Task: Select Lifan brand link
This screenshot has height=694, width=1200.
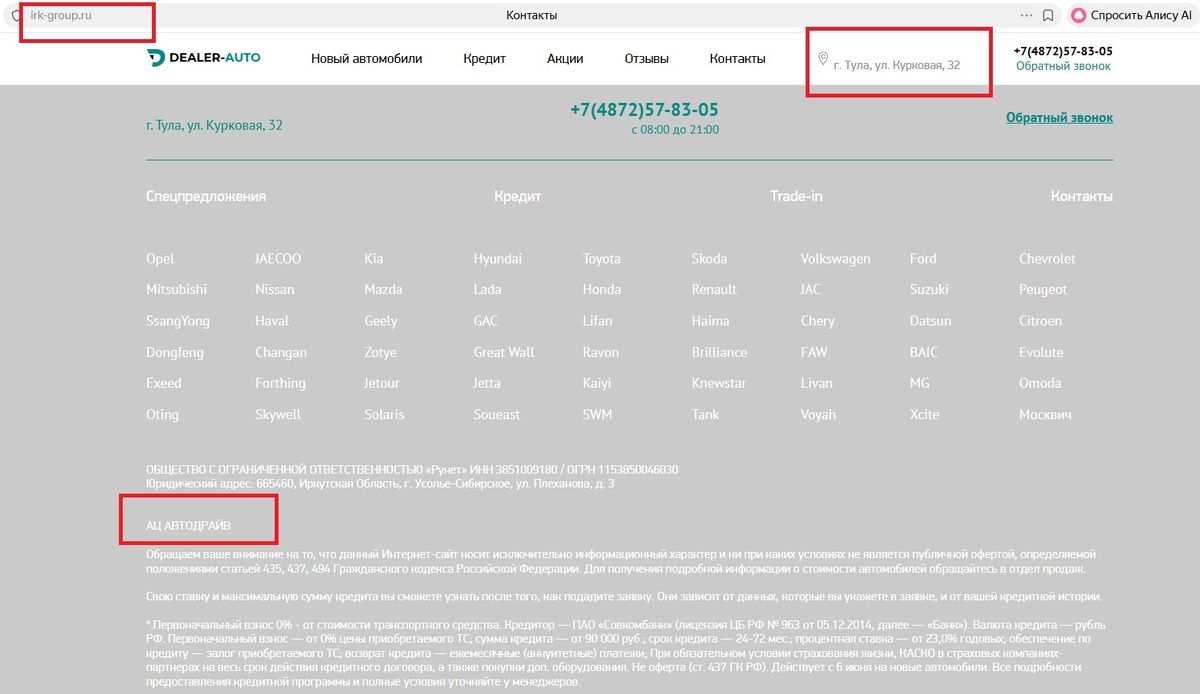Action: pyautogui.click(x=598, y=321)
